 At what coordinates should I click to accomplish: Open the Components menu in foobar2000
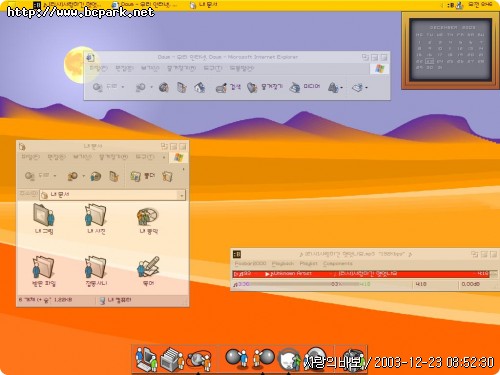pos(337,264)
